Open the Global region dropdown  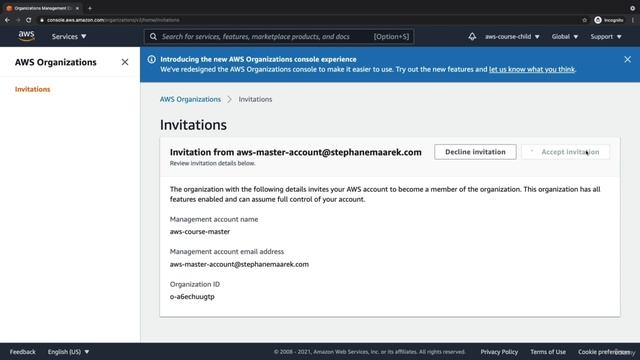click(564, 36)
